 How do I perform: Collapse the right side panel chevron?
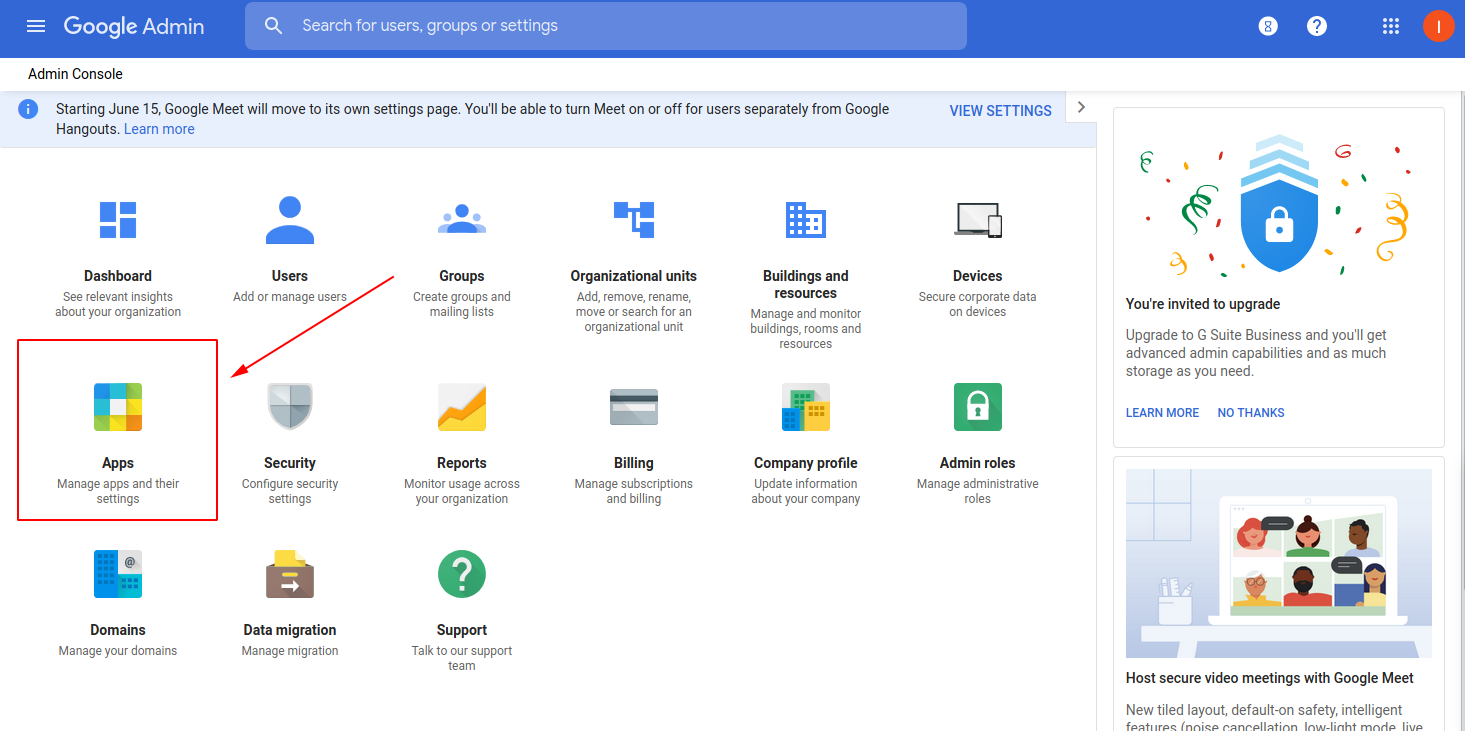[x=1081, y=107]
